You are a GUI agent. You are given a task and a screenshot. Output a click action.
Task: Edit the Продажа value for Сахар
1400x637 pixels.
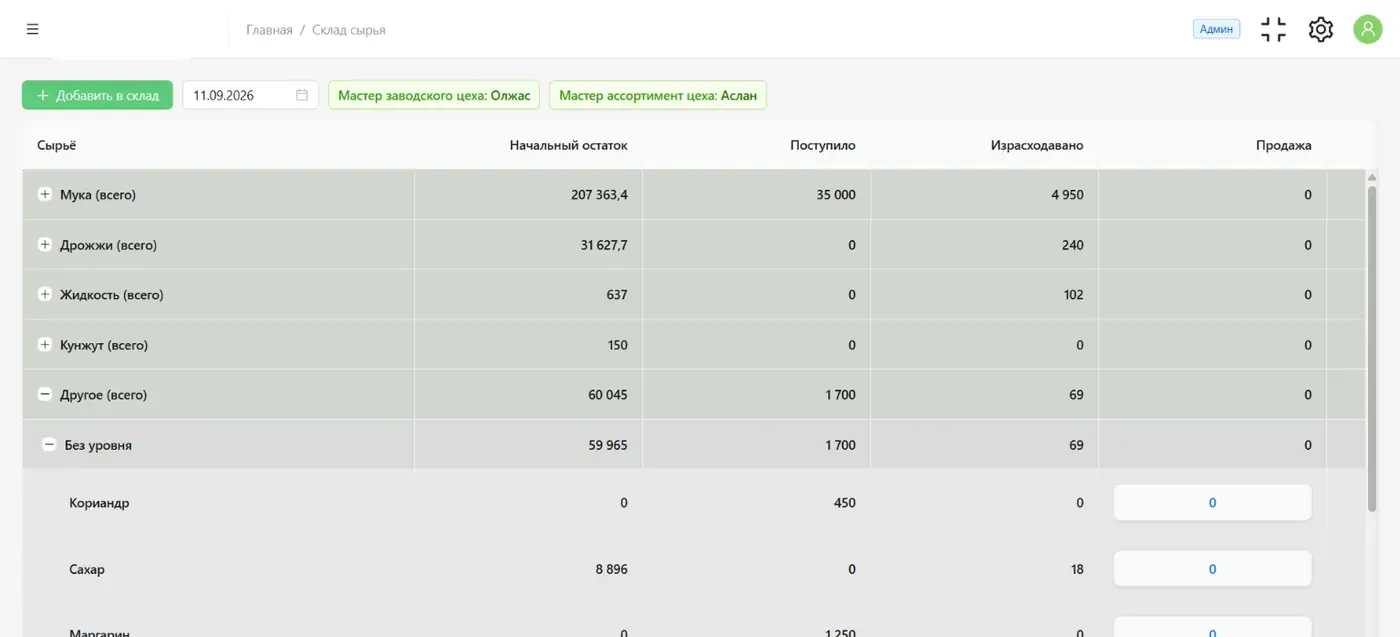1212,569
